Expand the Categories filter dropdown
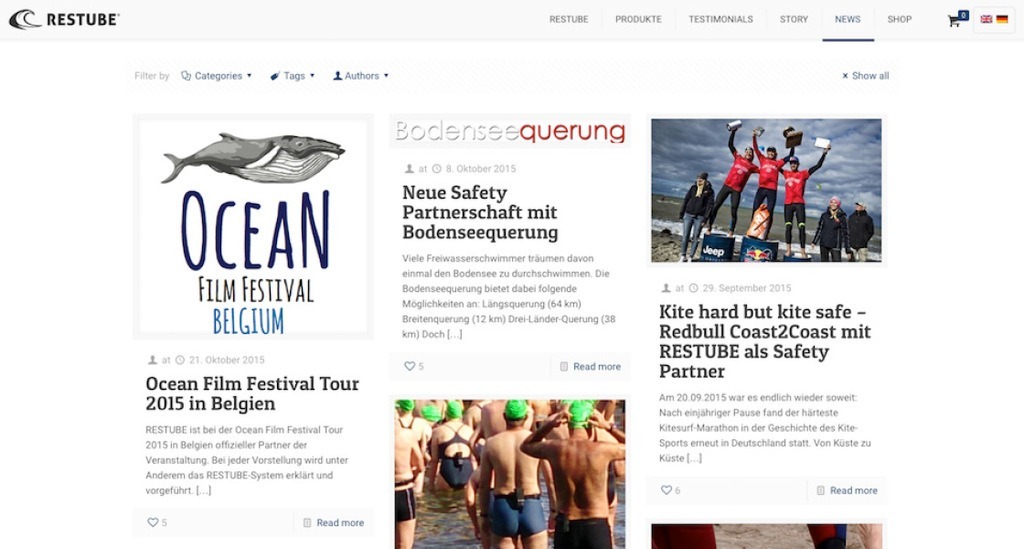This screenshot has width=1024, height=549. 216,76
